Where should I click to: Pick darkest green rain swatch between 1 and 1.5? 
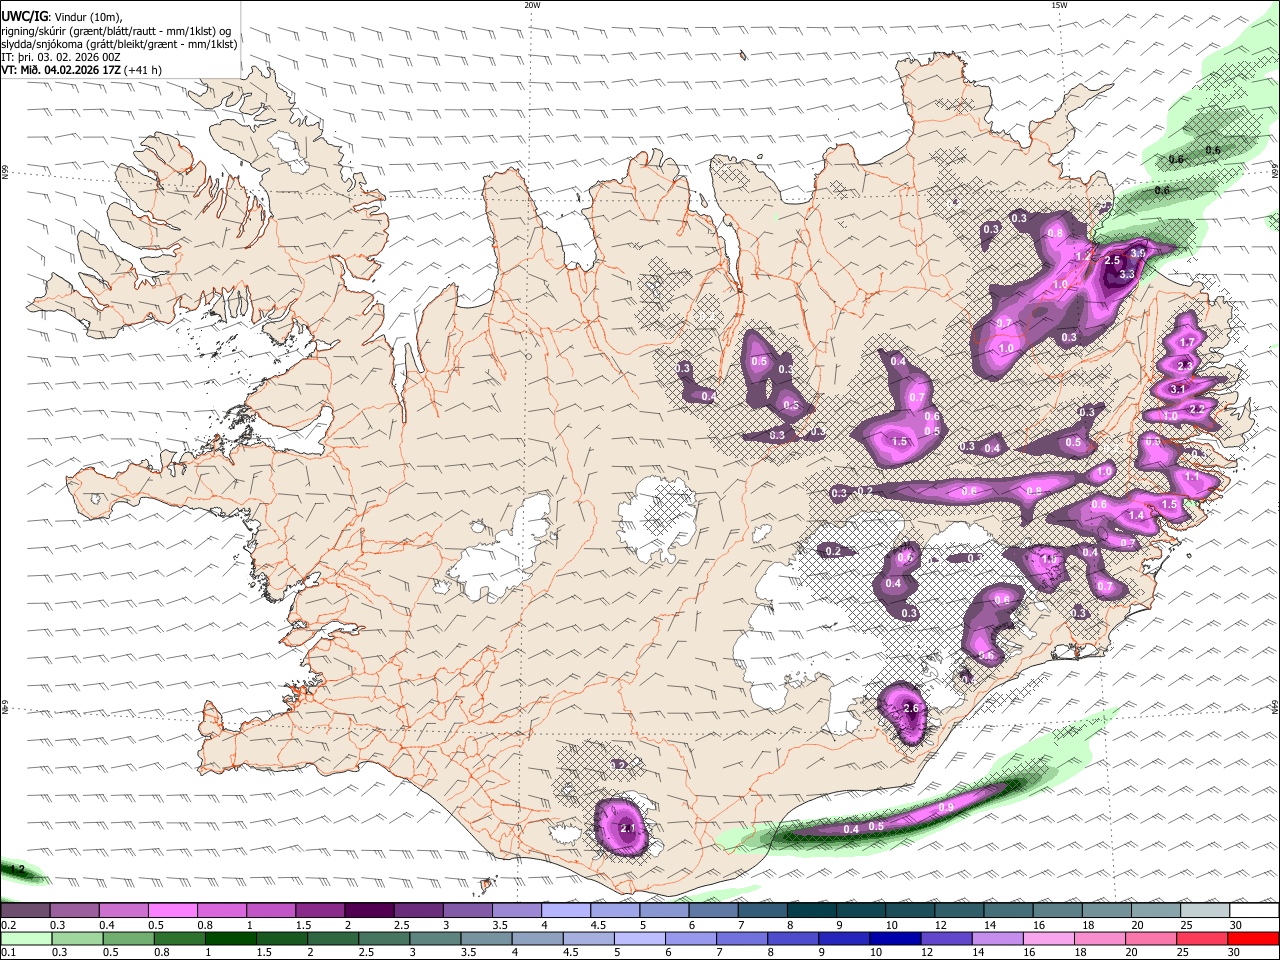click(x=230, y=938)
